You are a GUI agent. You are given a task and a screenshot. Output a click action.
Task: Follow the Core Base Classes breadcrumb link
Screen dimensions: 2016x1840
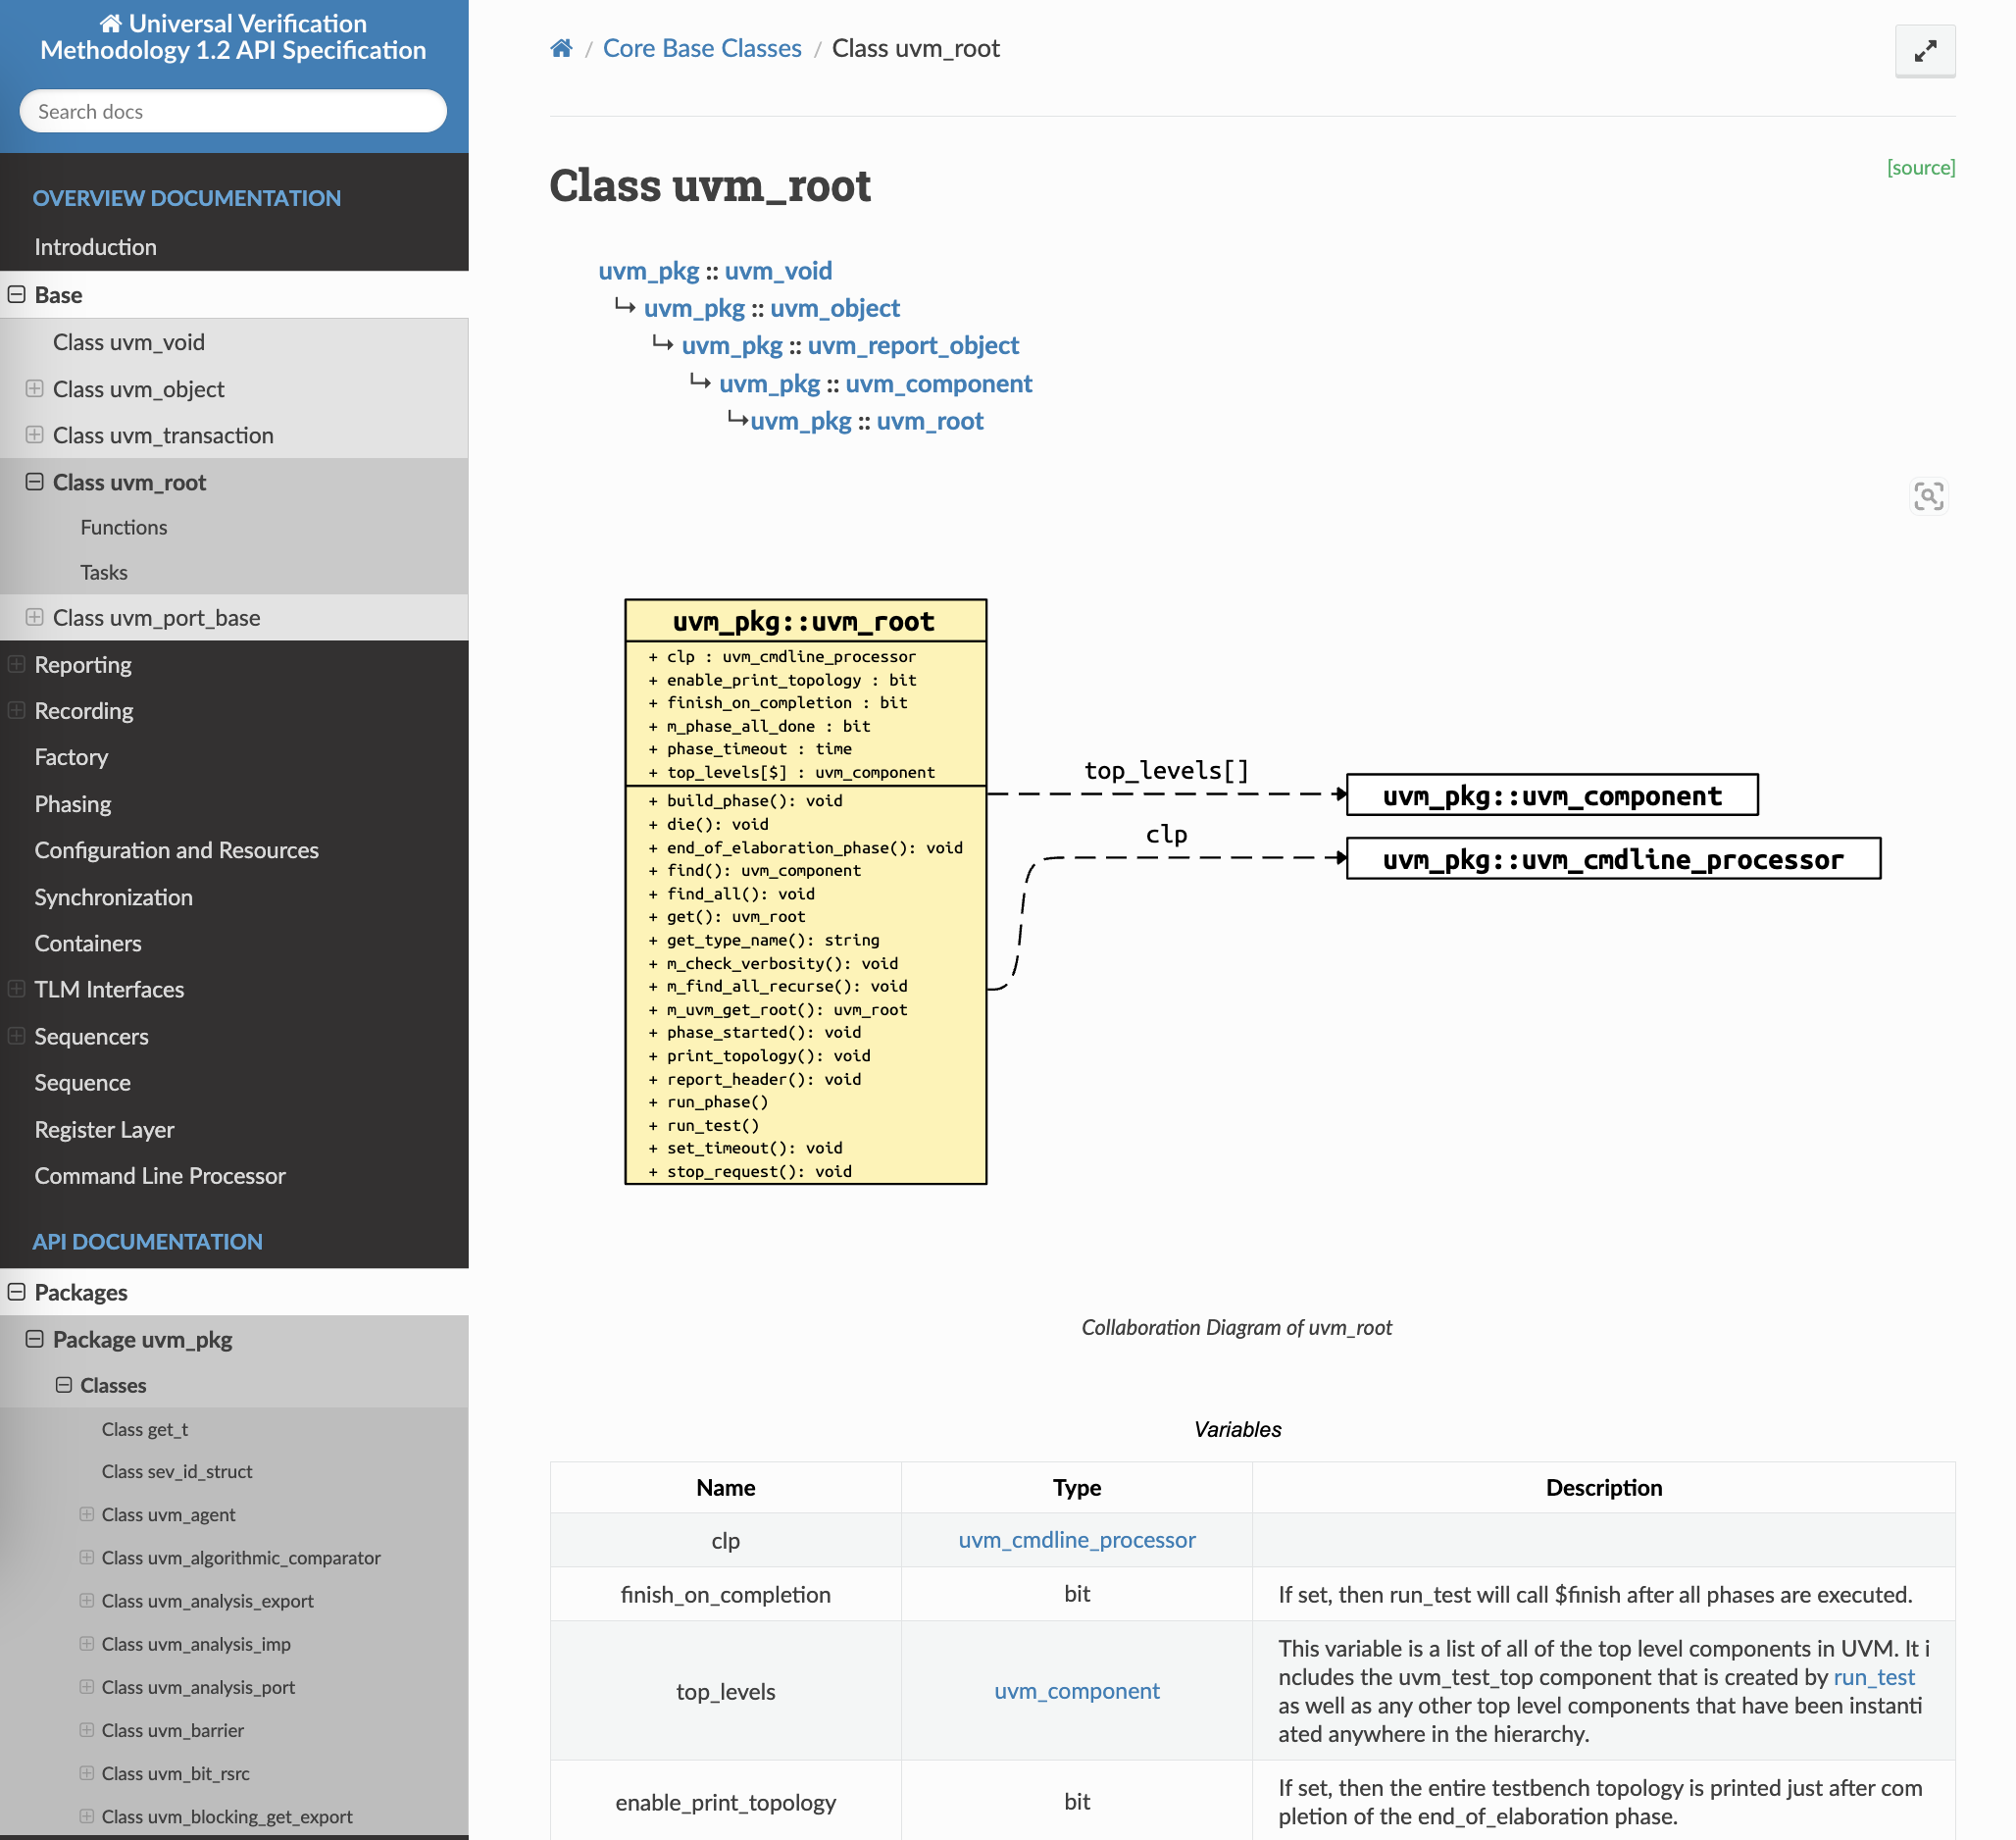701,48
